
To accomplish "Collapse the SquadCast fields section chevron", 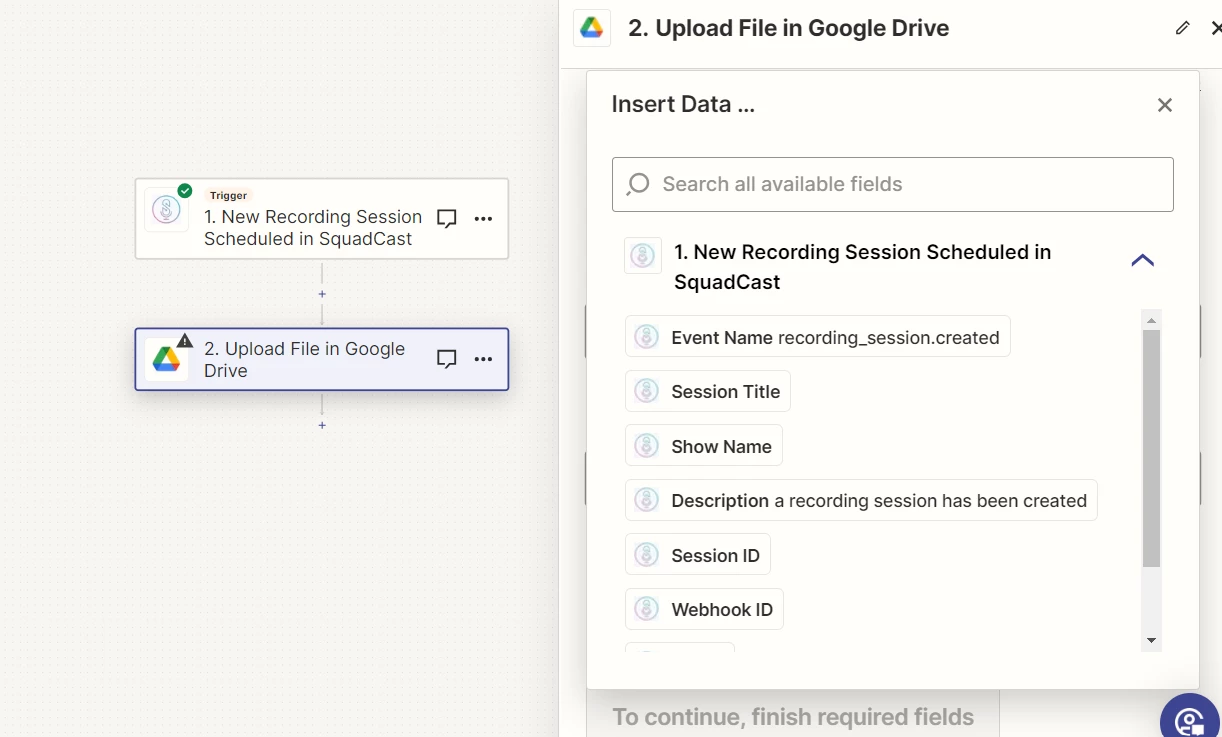I will pyautogui.click(x=1142, y=261).
